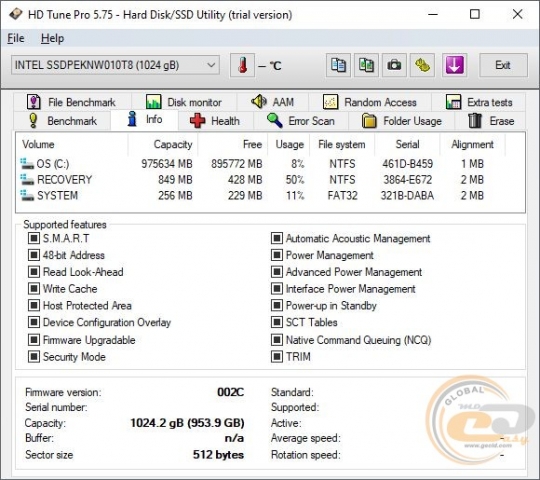Click the serial 461D-B459 cell
Viewport: 540px width, 480px height.
click(x=407, y=164)
